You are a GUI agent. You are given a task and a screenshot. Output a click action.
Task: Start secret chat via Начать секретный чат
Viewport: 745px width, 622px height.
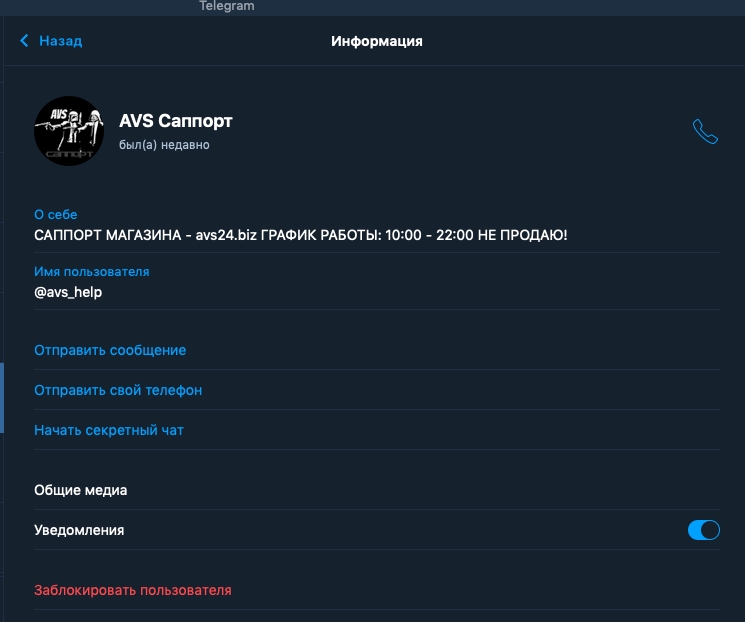click(x=109, y=430)
